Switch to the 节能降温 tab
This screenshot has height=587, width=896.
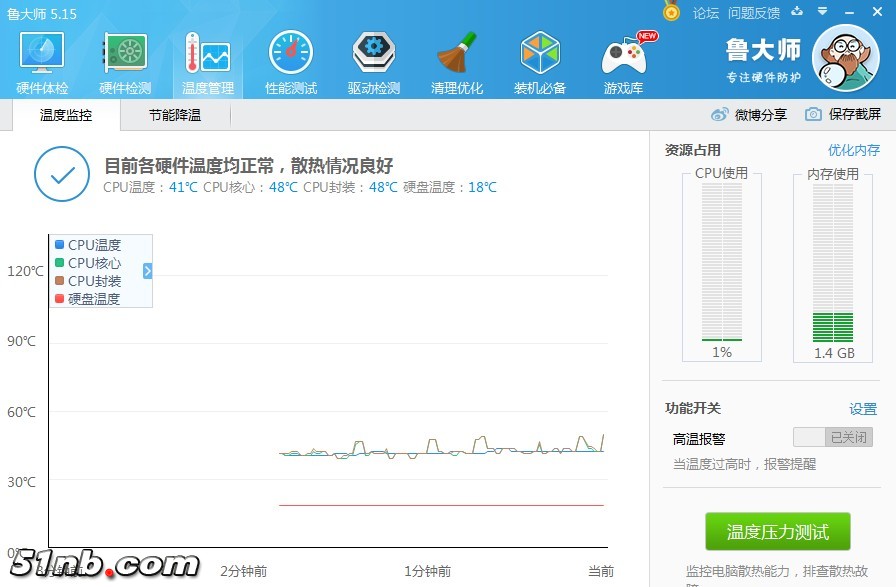click(175, 115)
